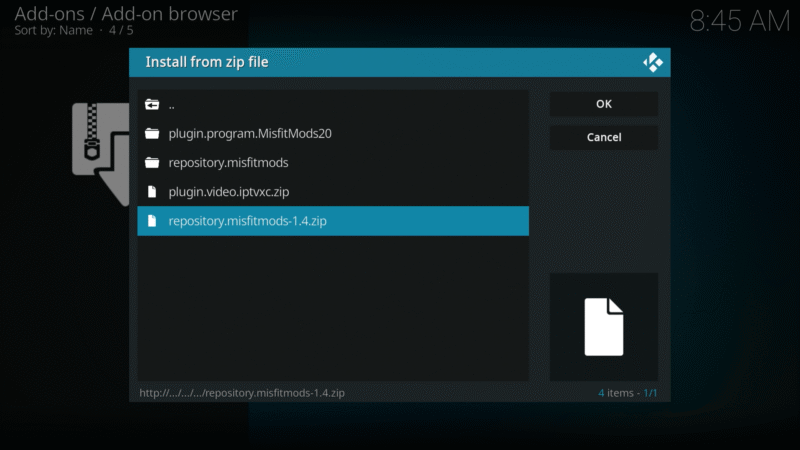Image resolution: width=800 pixels, height=450 pixels.
Task: Click the '4 items - 1/1' counter
Action: point(628,393)
